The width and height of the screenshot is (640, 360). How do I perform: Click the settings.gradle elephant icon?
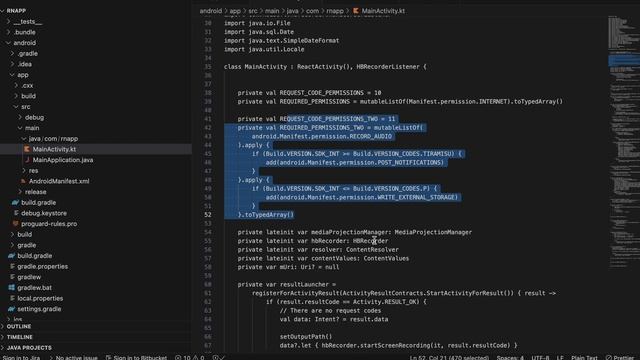11,309
